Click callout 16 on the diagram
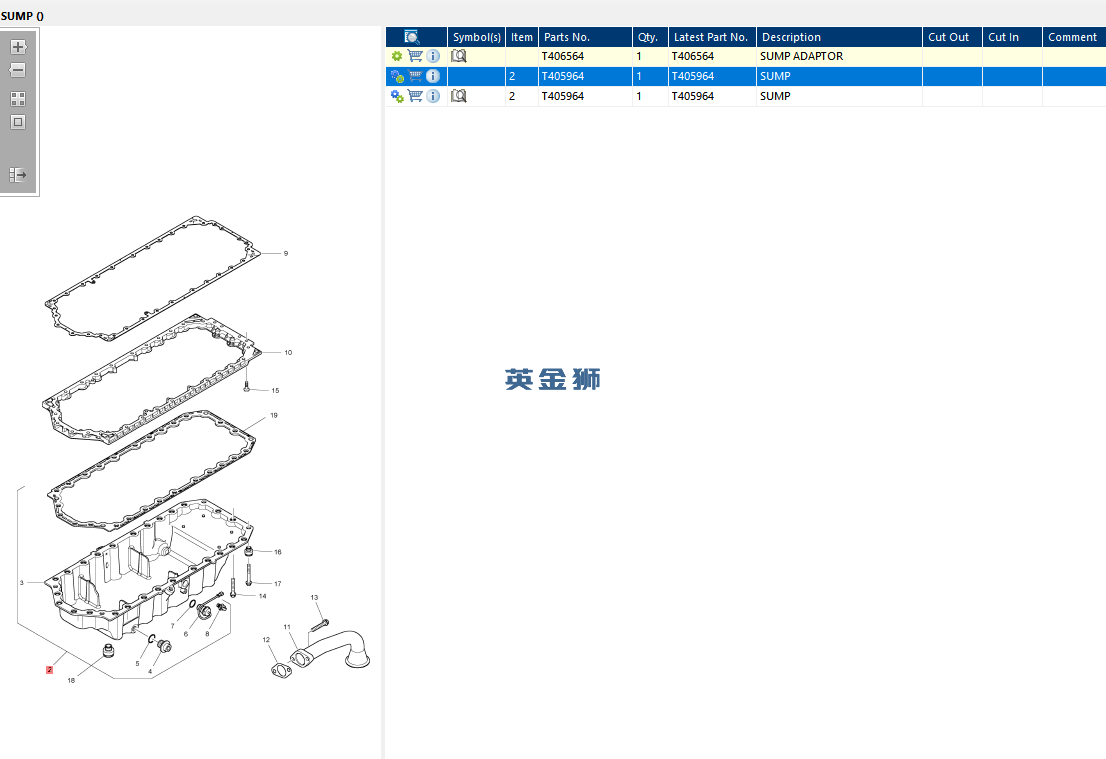Screen dimensions: 1106x759 coord(278,552)
